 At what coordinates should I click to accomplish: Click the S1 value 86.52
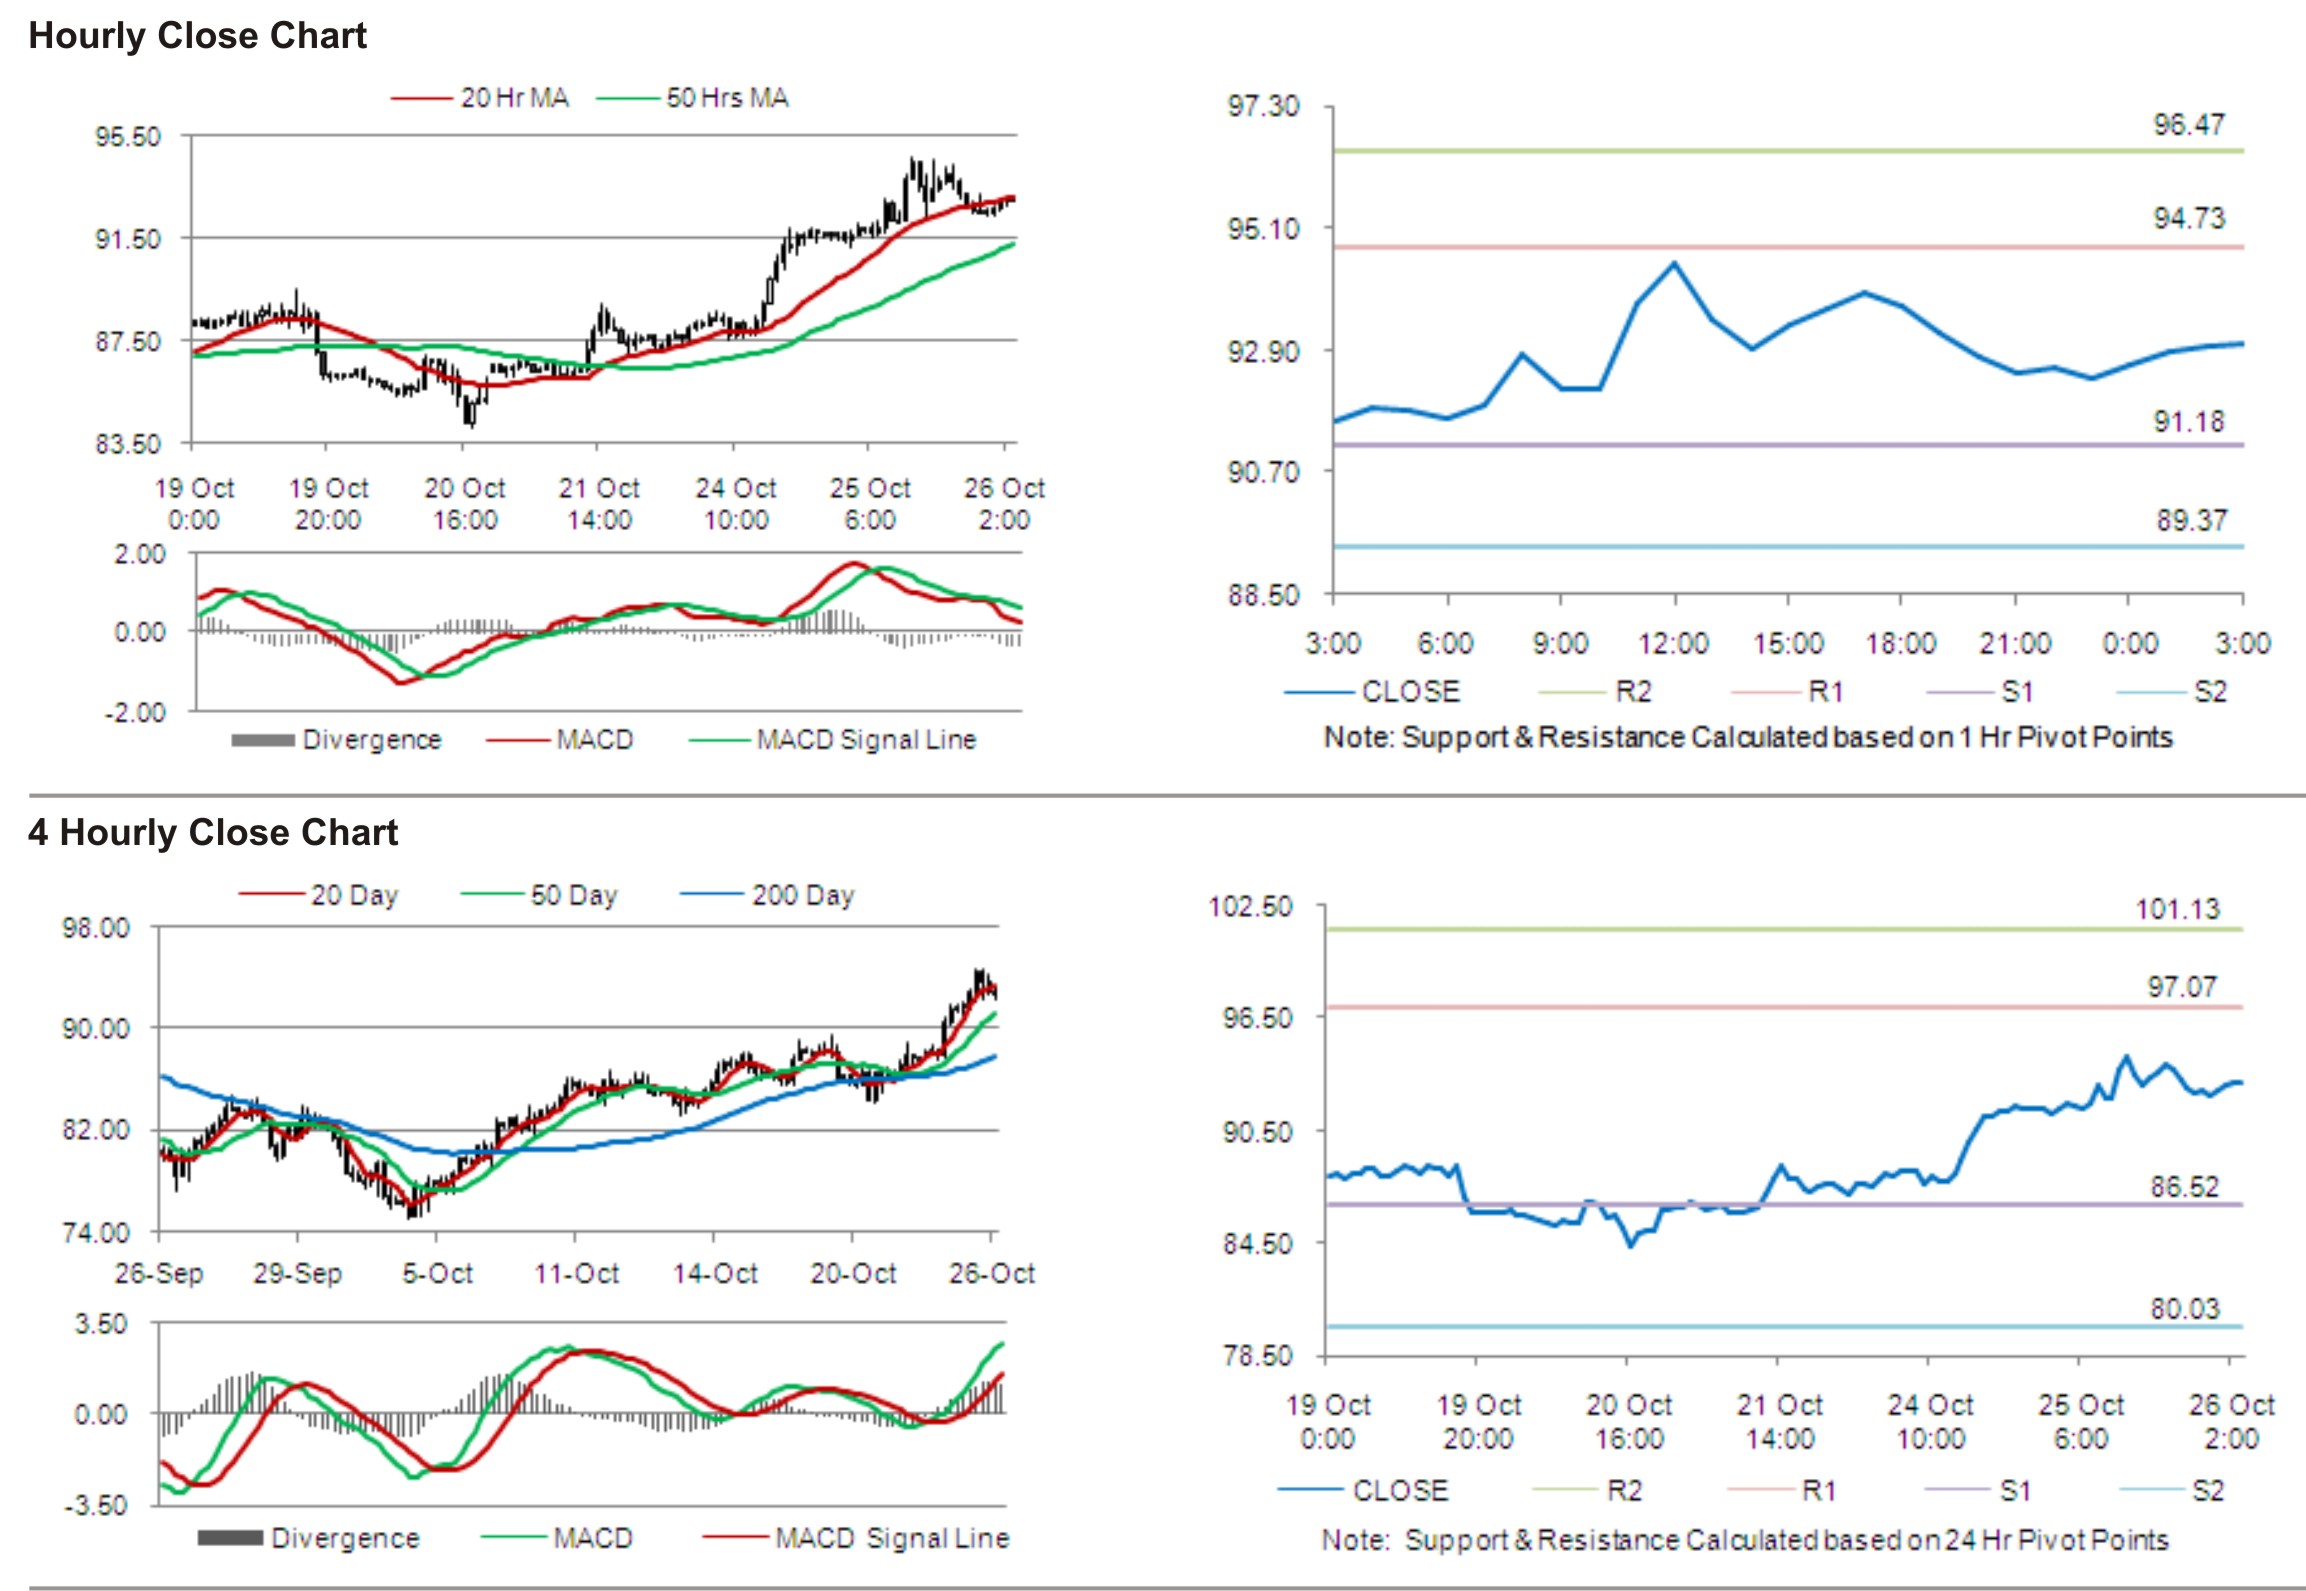(2184, 1187)
